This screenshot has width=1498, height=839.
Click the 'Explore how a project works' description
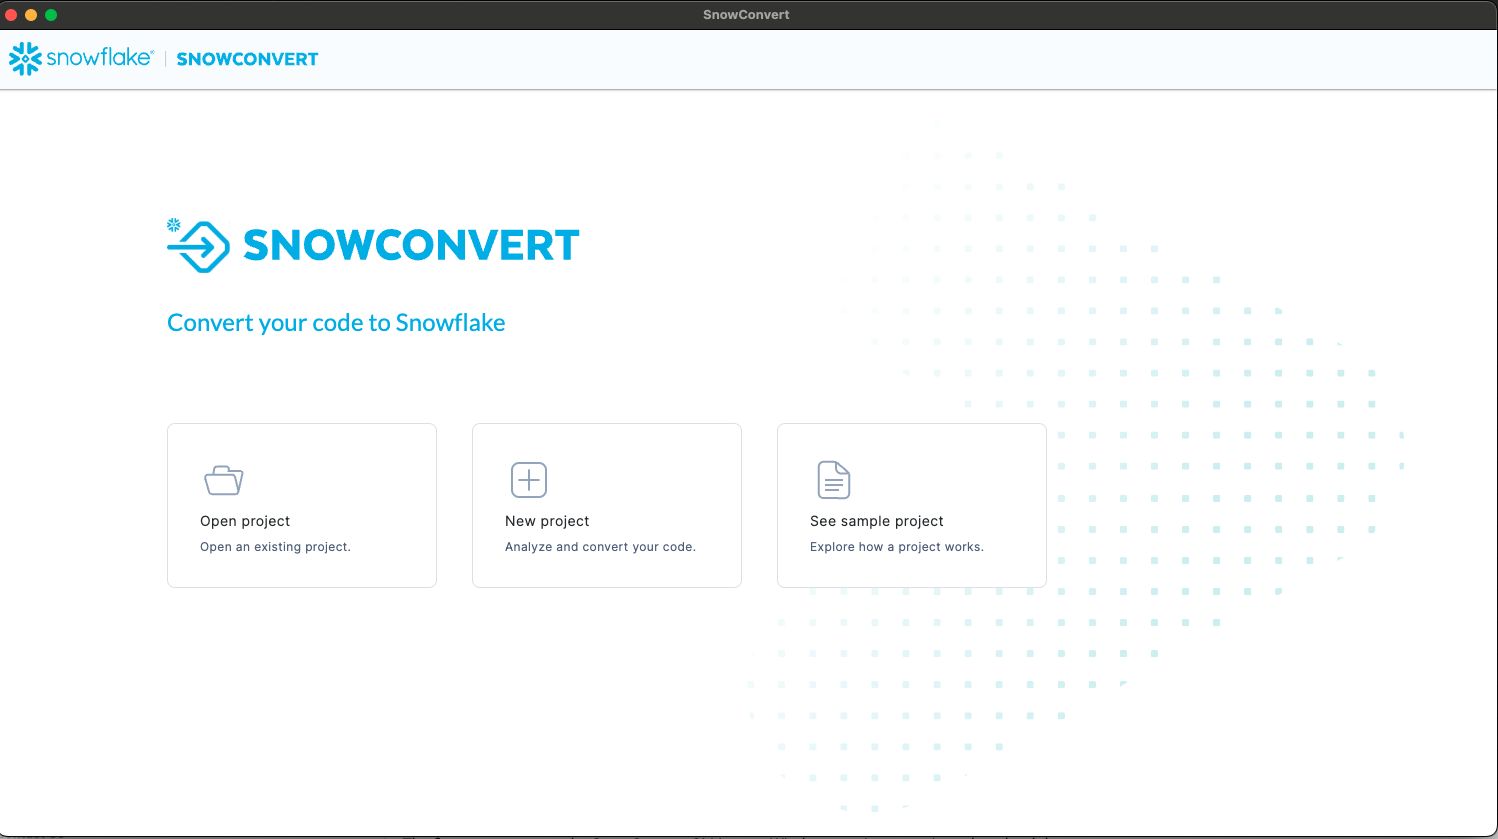(x=896, y=546)
